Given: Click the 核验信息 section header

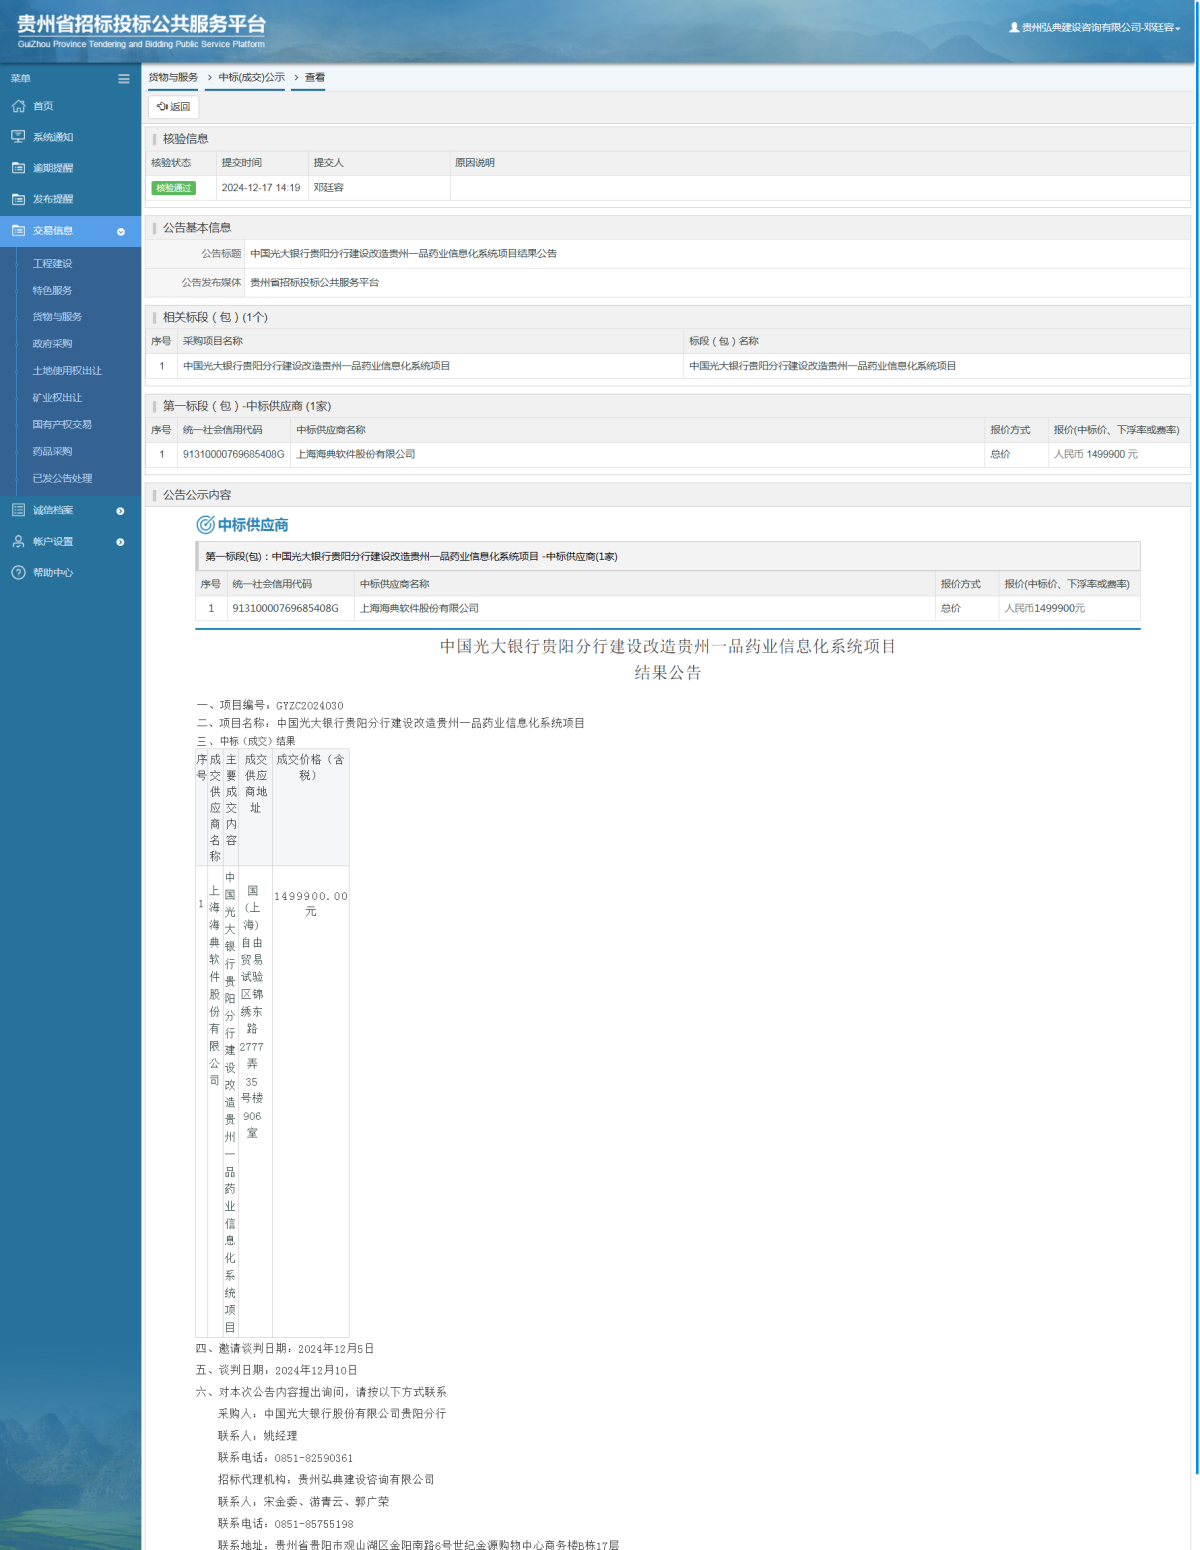Looking at the screenshot, I should click(x=186, y=139).
